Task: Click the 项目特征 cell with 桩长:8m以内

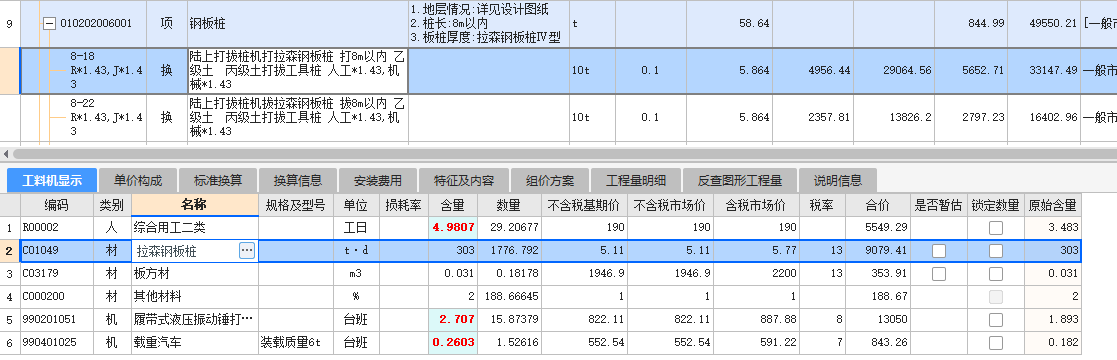Action: (x=489, y=24)
